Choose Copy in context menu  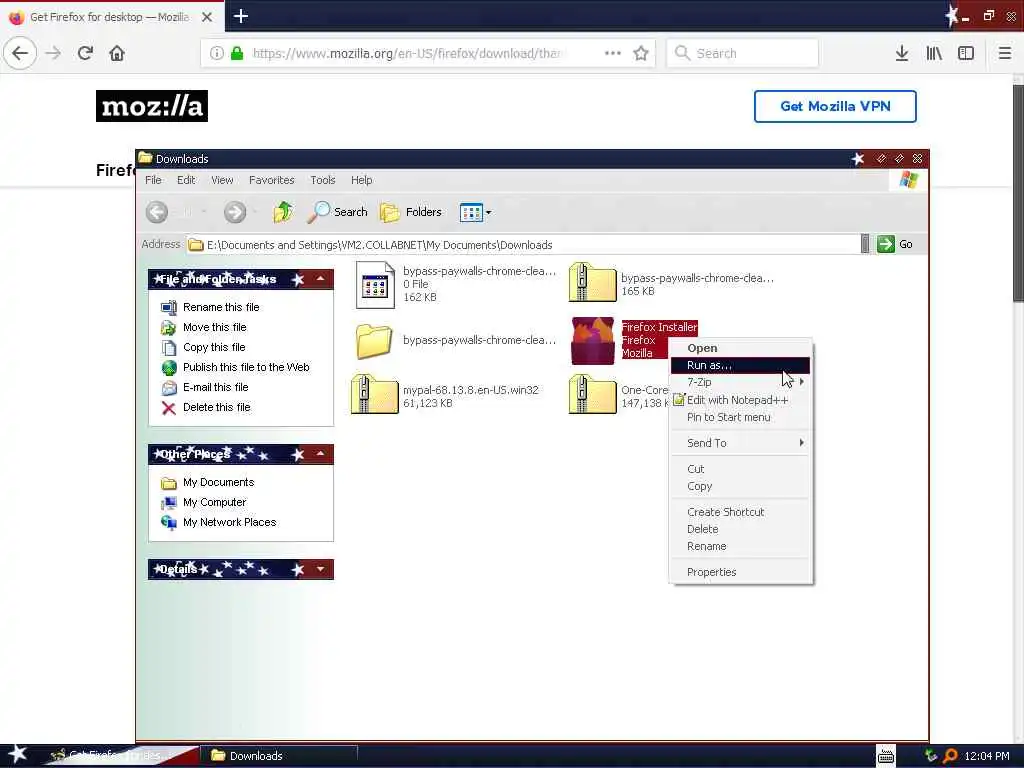click(x=741, y=486)
